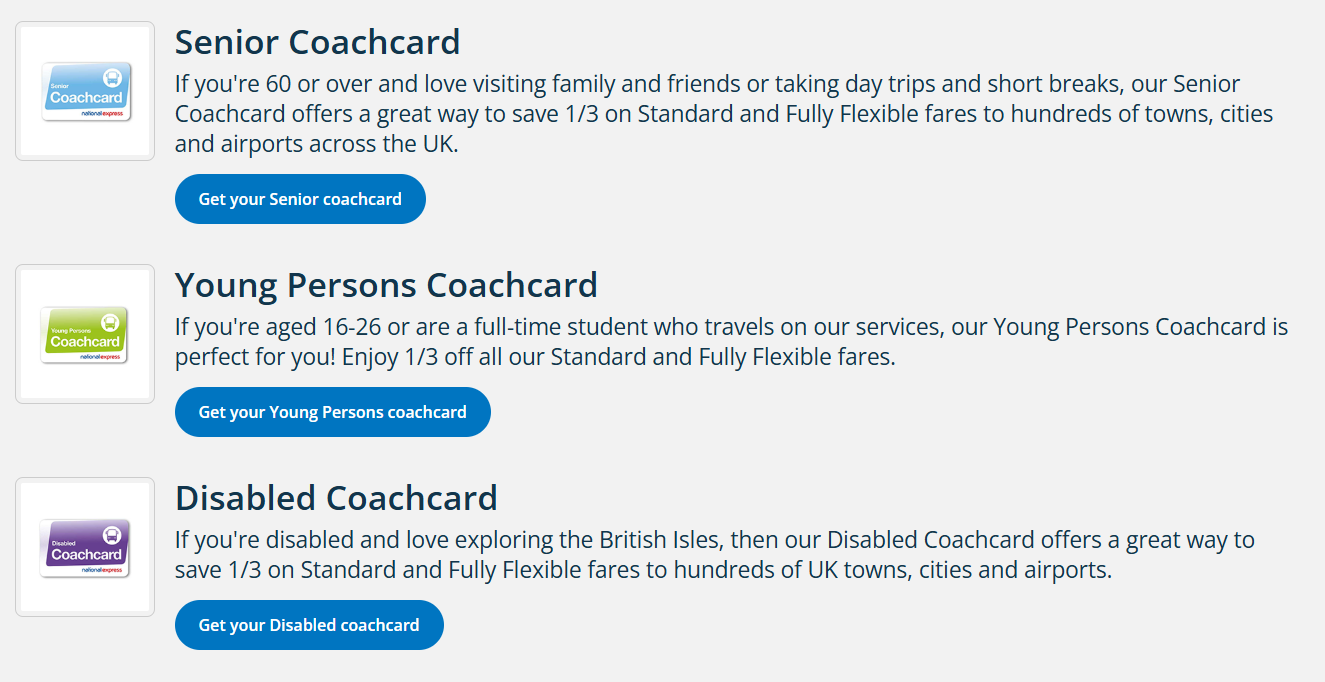This screenshot has height=682, width=1325.
Task: Click the bus icon on the green Young Persons card
Action: pos(111,322)
